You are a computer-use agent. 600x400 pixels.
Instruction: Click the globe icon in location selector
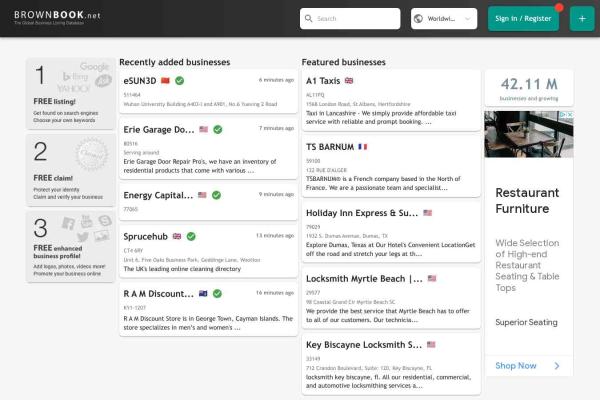[417, 19]
